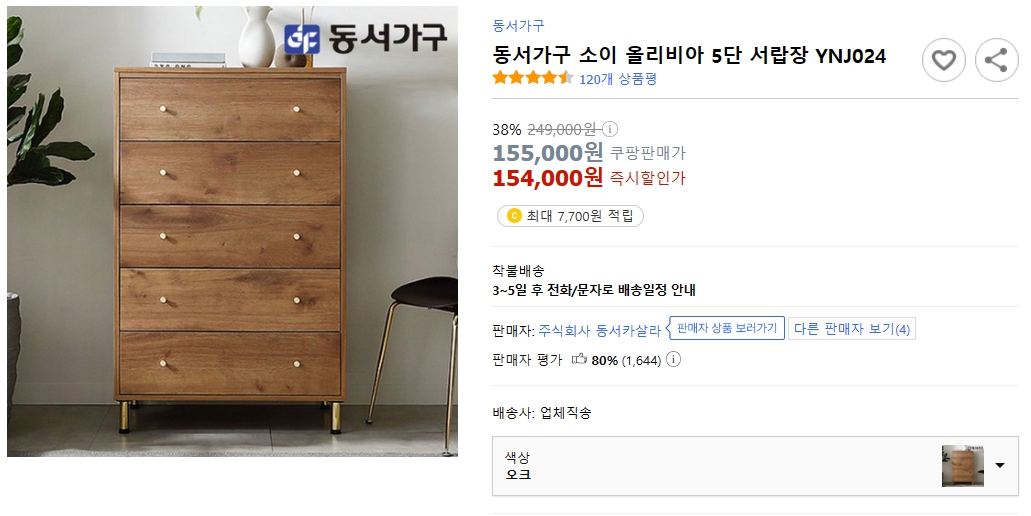Open the 동서가구 brand link above title
This screenshot has height=516, width=1031.
click(x=518, y=26)
